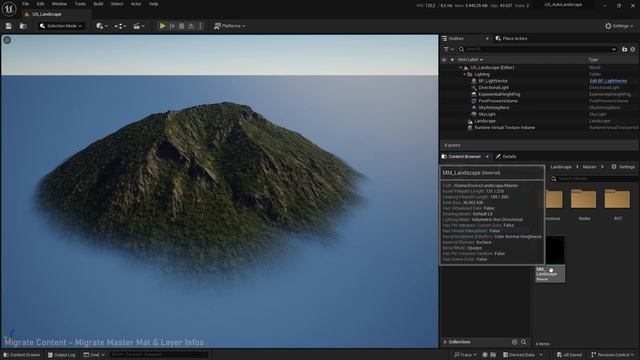Select the Landscape actor
The image size is (640, 360).
point(484,121)
